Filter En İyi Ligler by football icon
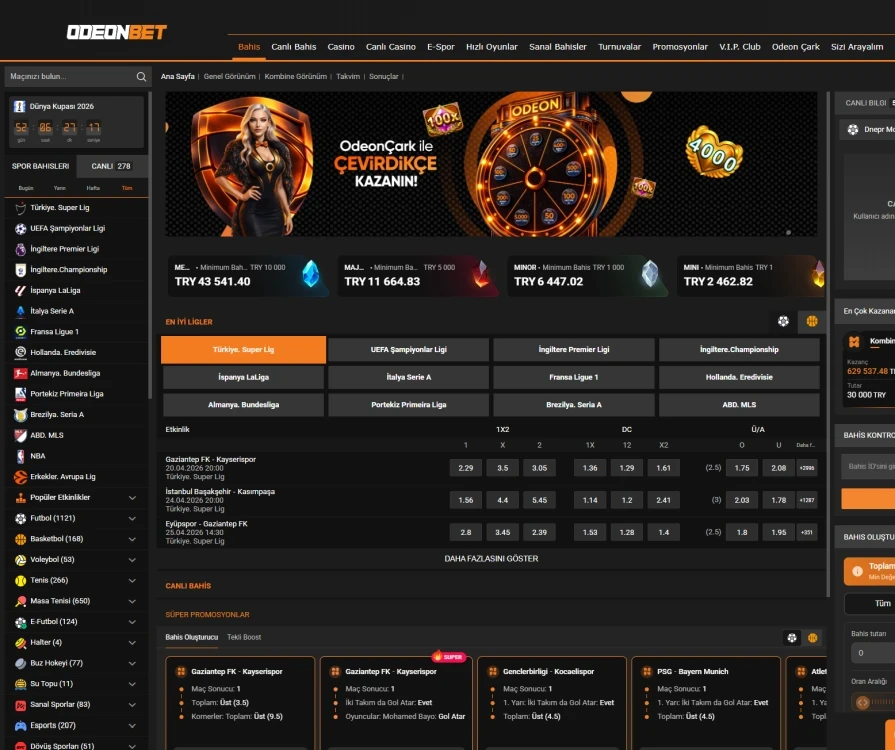895x750 pixels. 783,321
